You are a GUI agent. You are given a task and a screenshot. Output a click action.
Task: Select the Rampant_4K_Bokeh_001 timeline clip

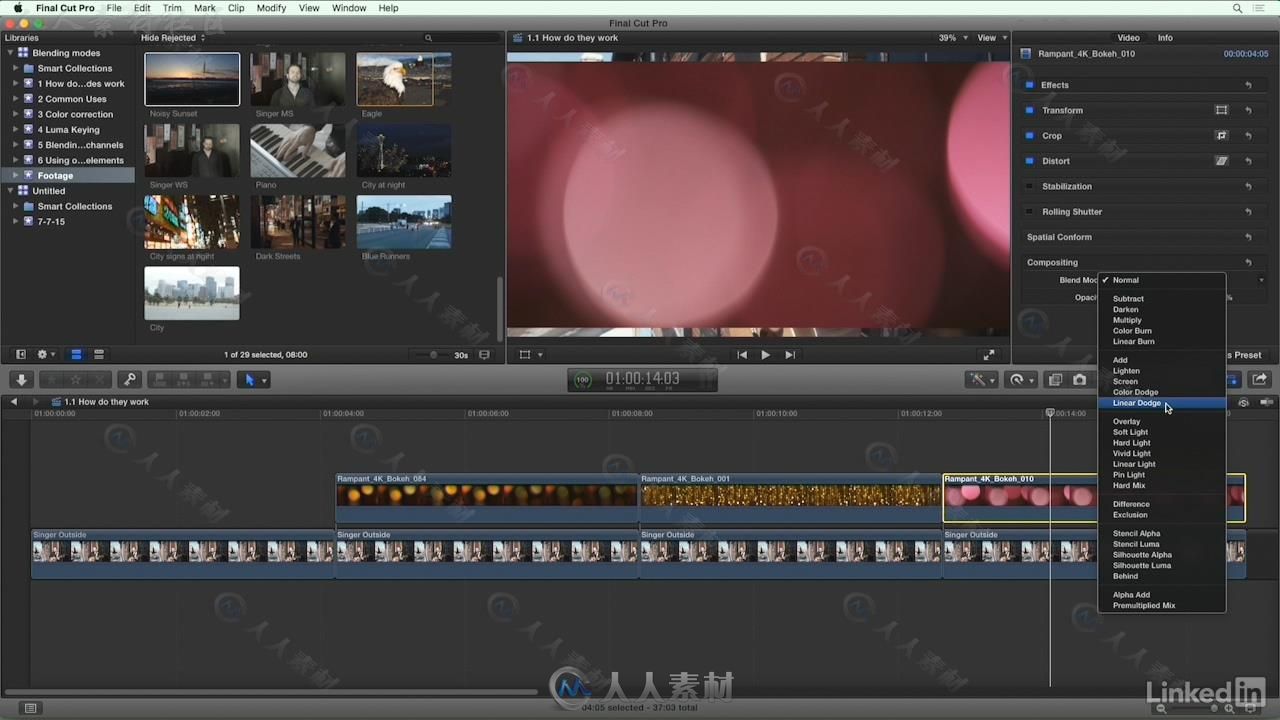click(790, 498)
